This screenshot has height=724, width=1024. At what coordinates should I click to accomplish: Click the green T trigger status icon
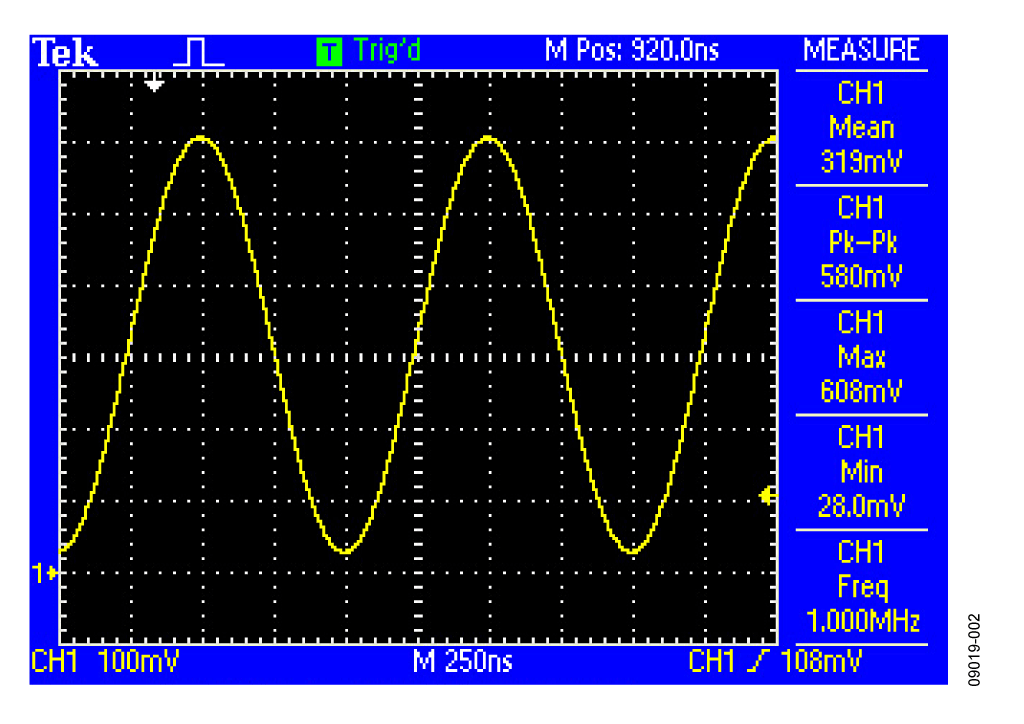pyautogui.click(x=328, y=51)
